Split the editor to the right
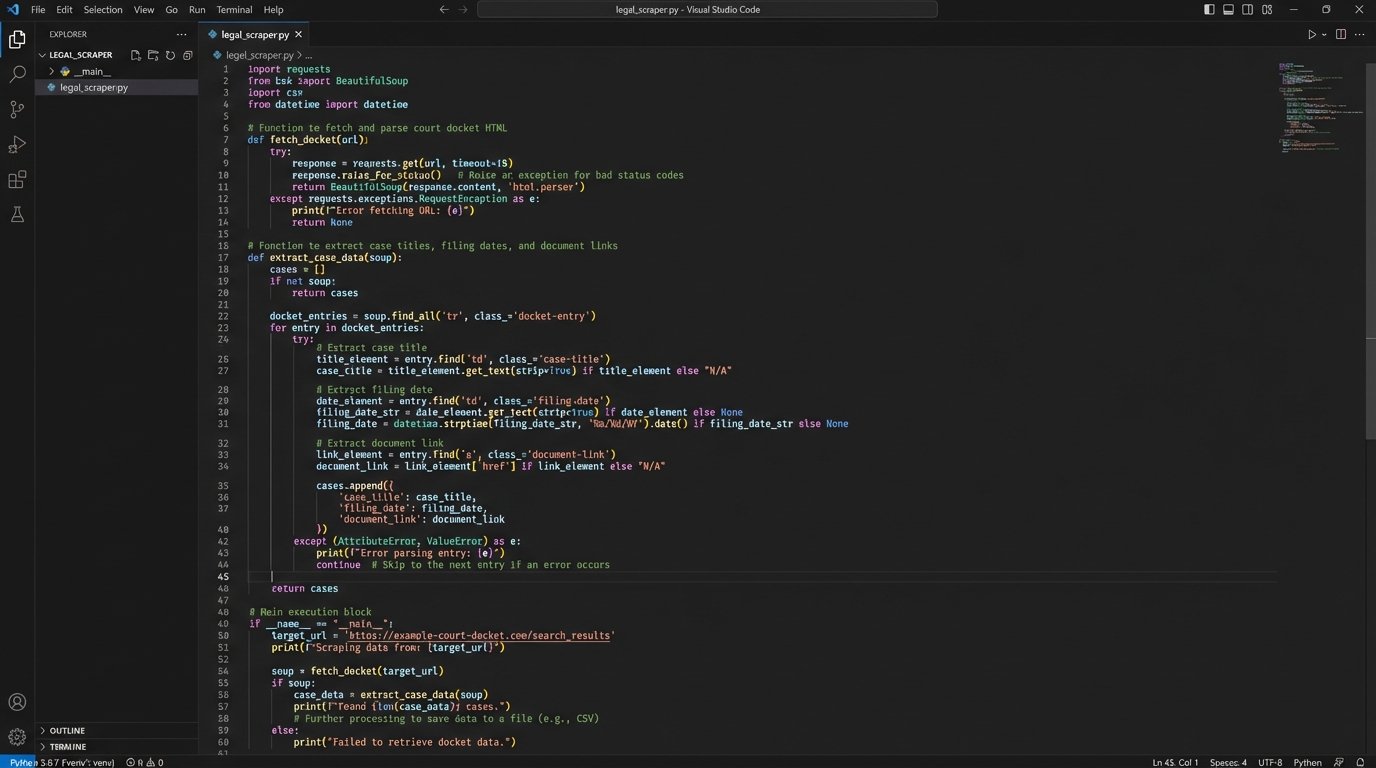1376x768 pixels. coord(1341,34)
